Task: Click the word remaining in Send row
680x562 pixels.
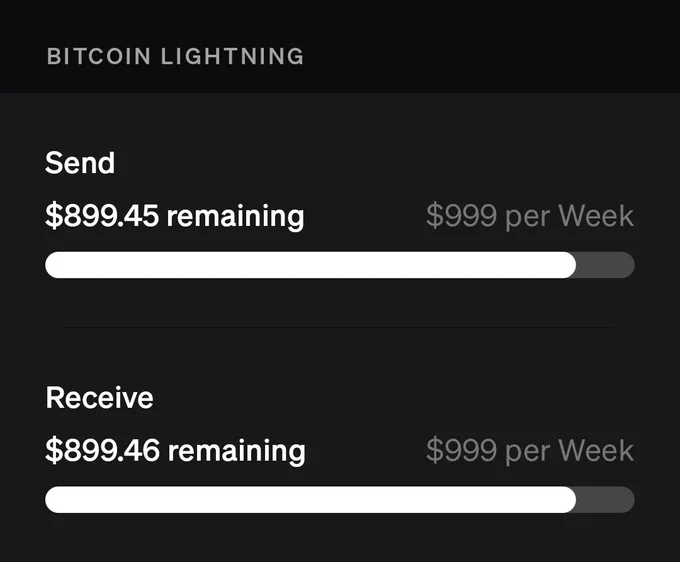Action: click(x=235, y=216)
